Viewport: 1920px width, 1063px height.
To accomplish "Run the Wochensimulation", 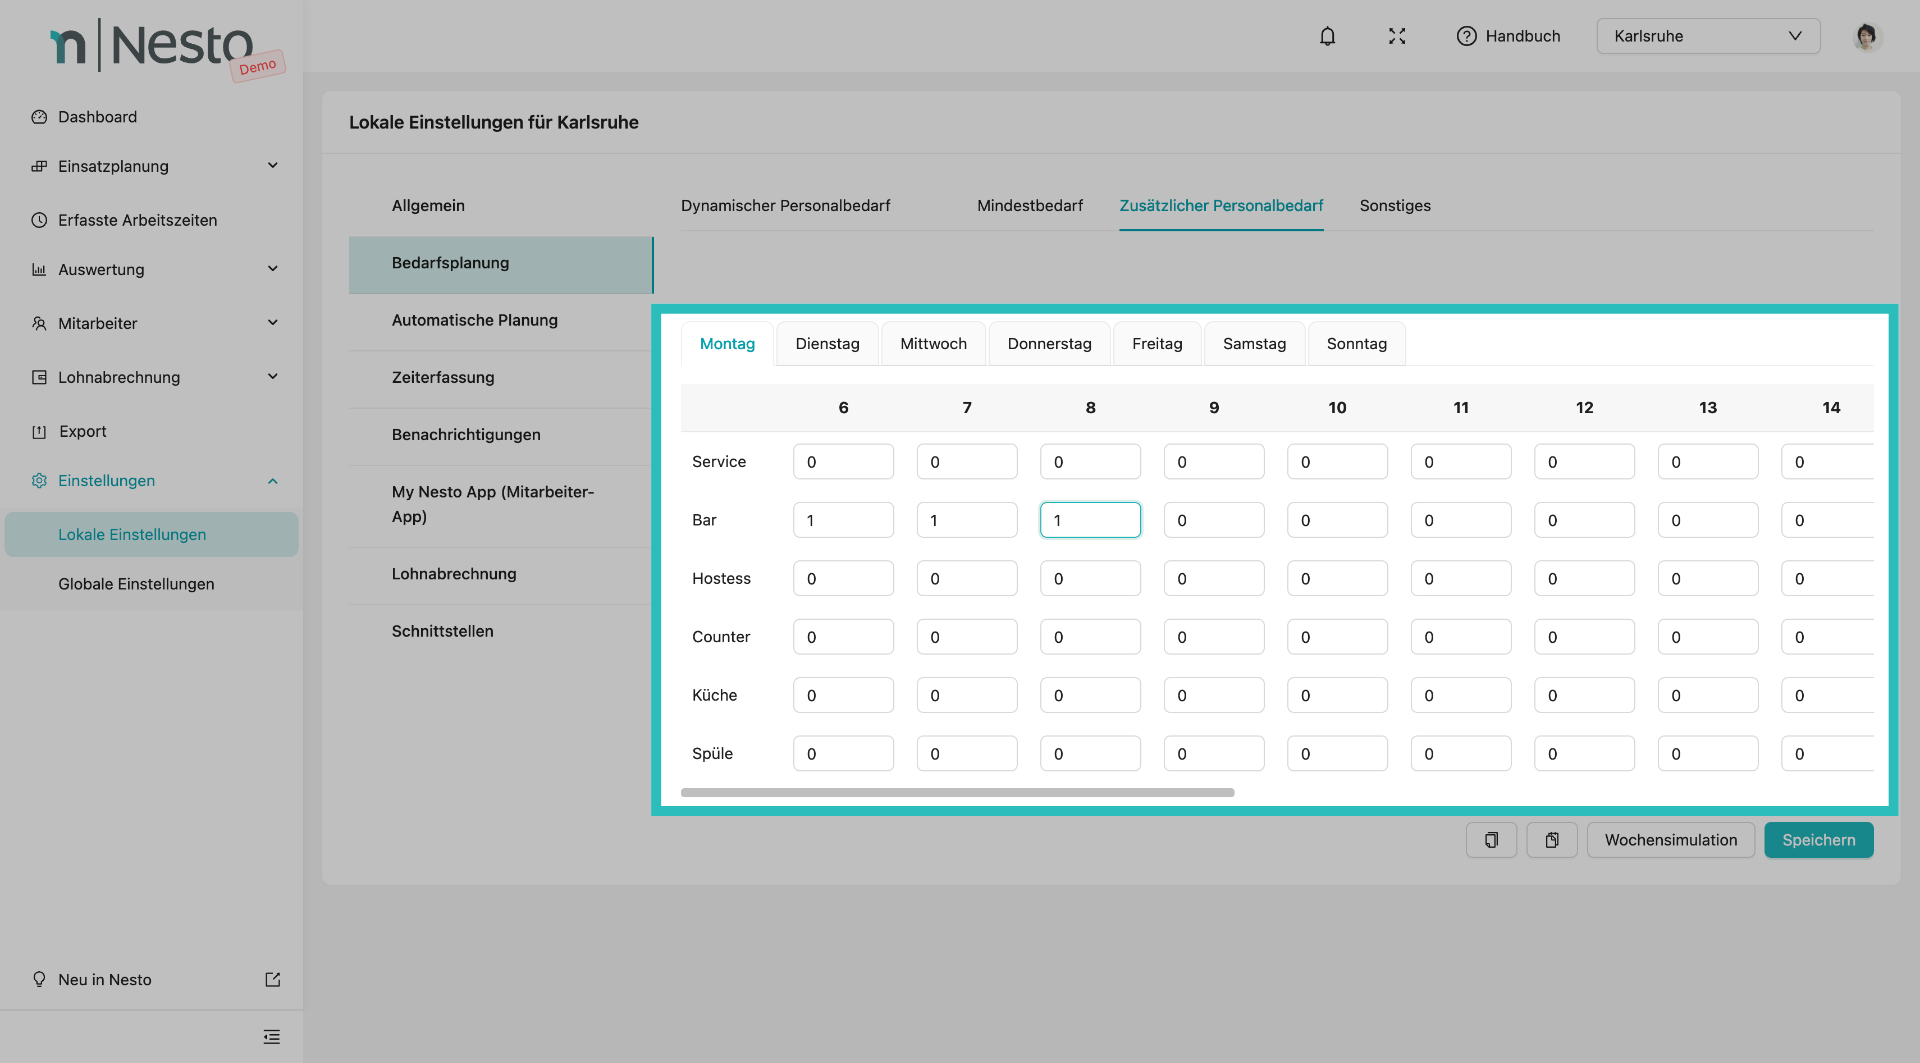I will (1670, 840).
